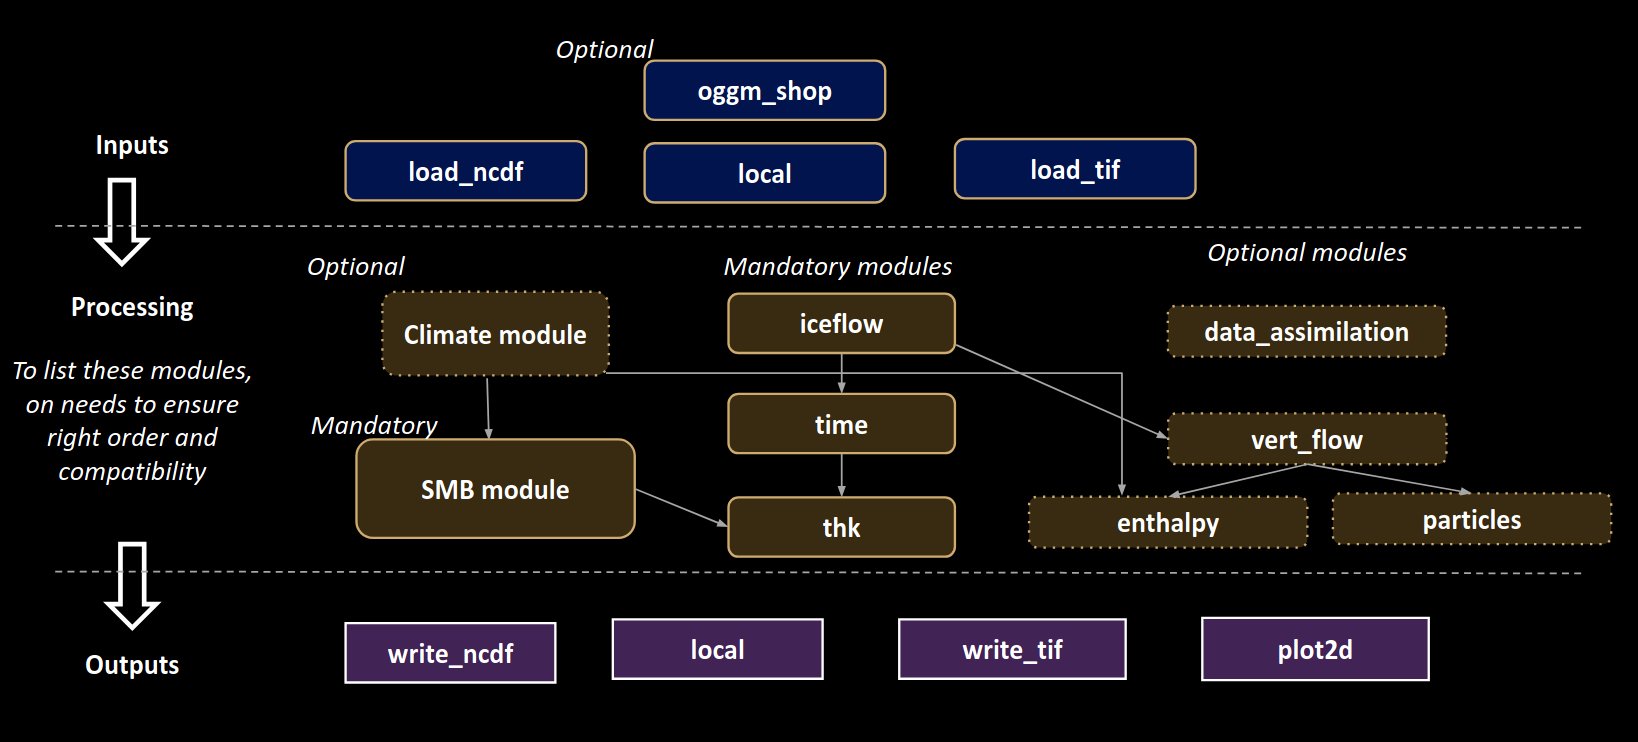Select the SMB module box
The image size is (1638, 742).
(495, 489)
